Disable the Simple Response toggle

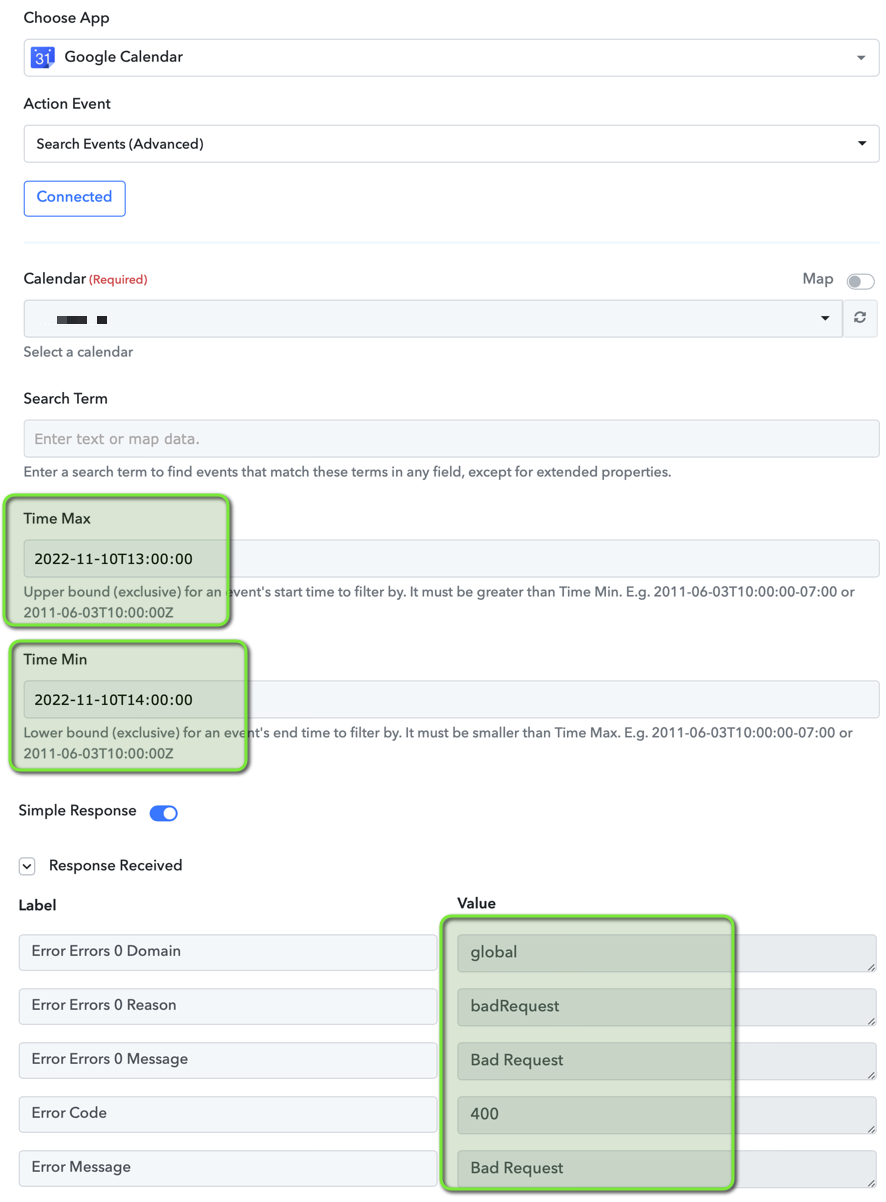tap(164, 813)
